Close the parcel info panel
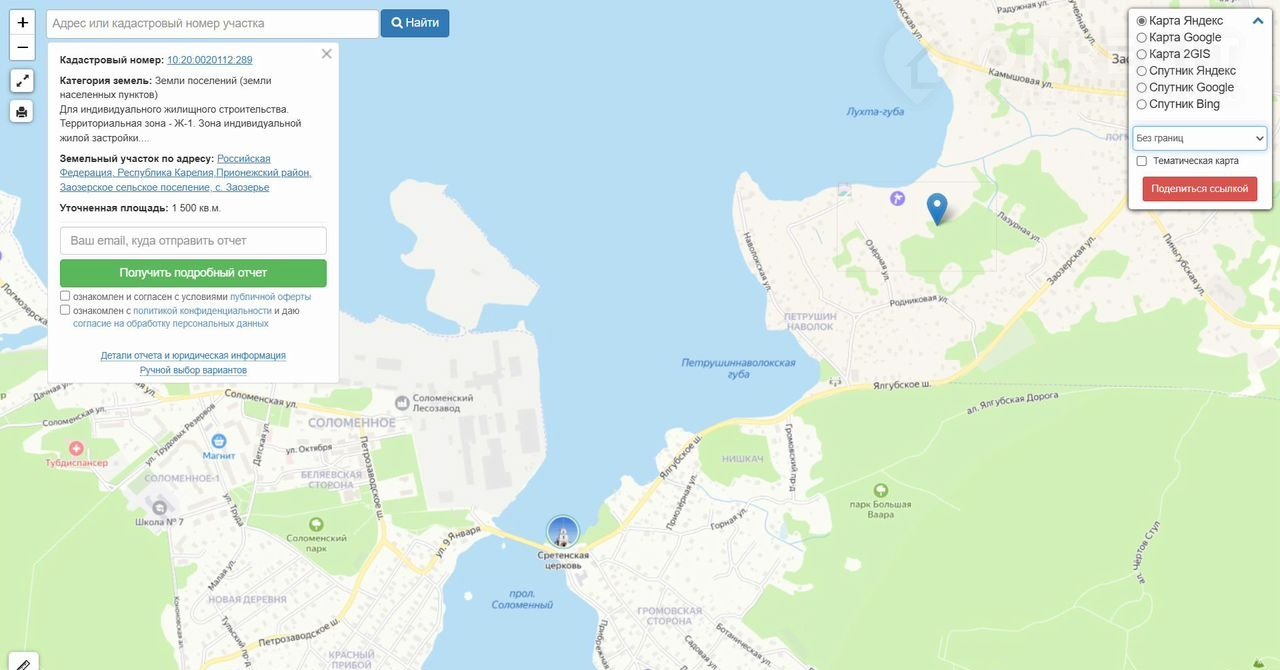This screenshot has height=670, width=1280. (327, 54)
